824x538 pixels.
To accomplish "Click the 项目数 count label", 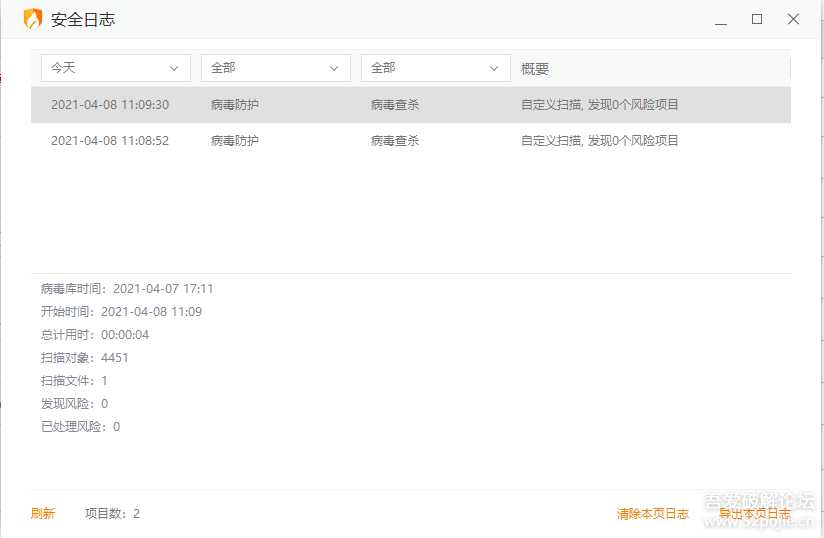I will (112, 514).
